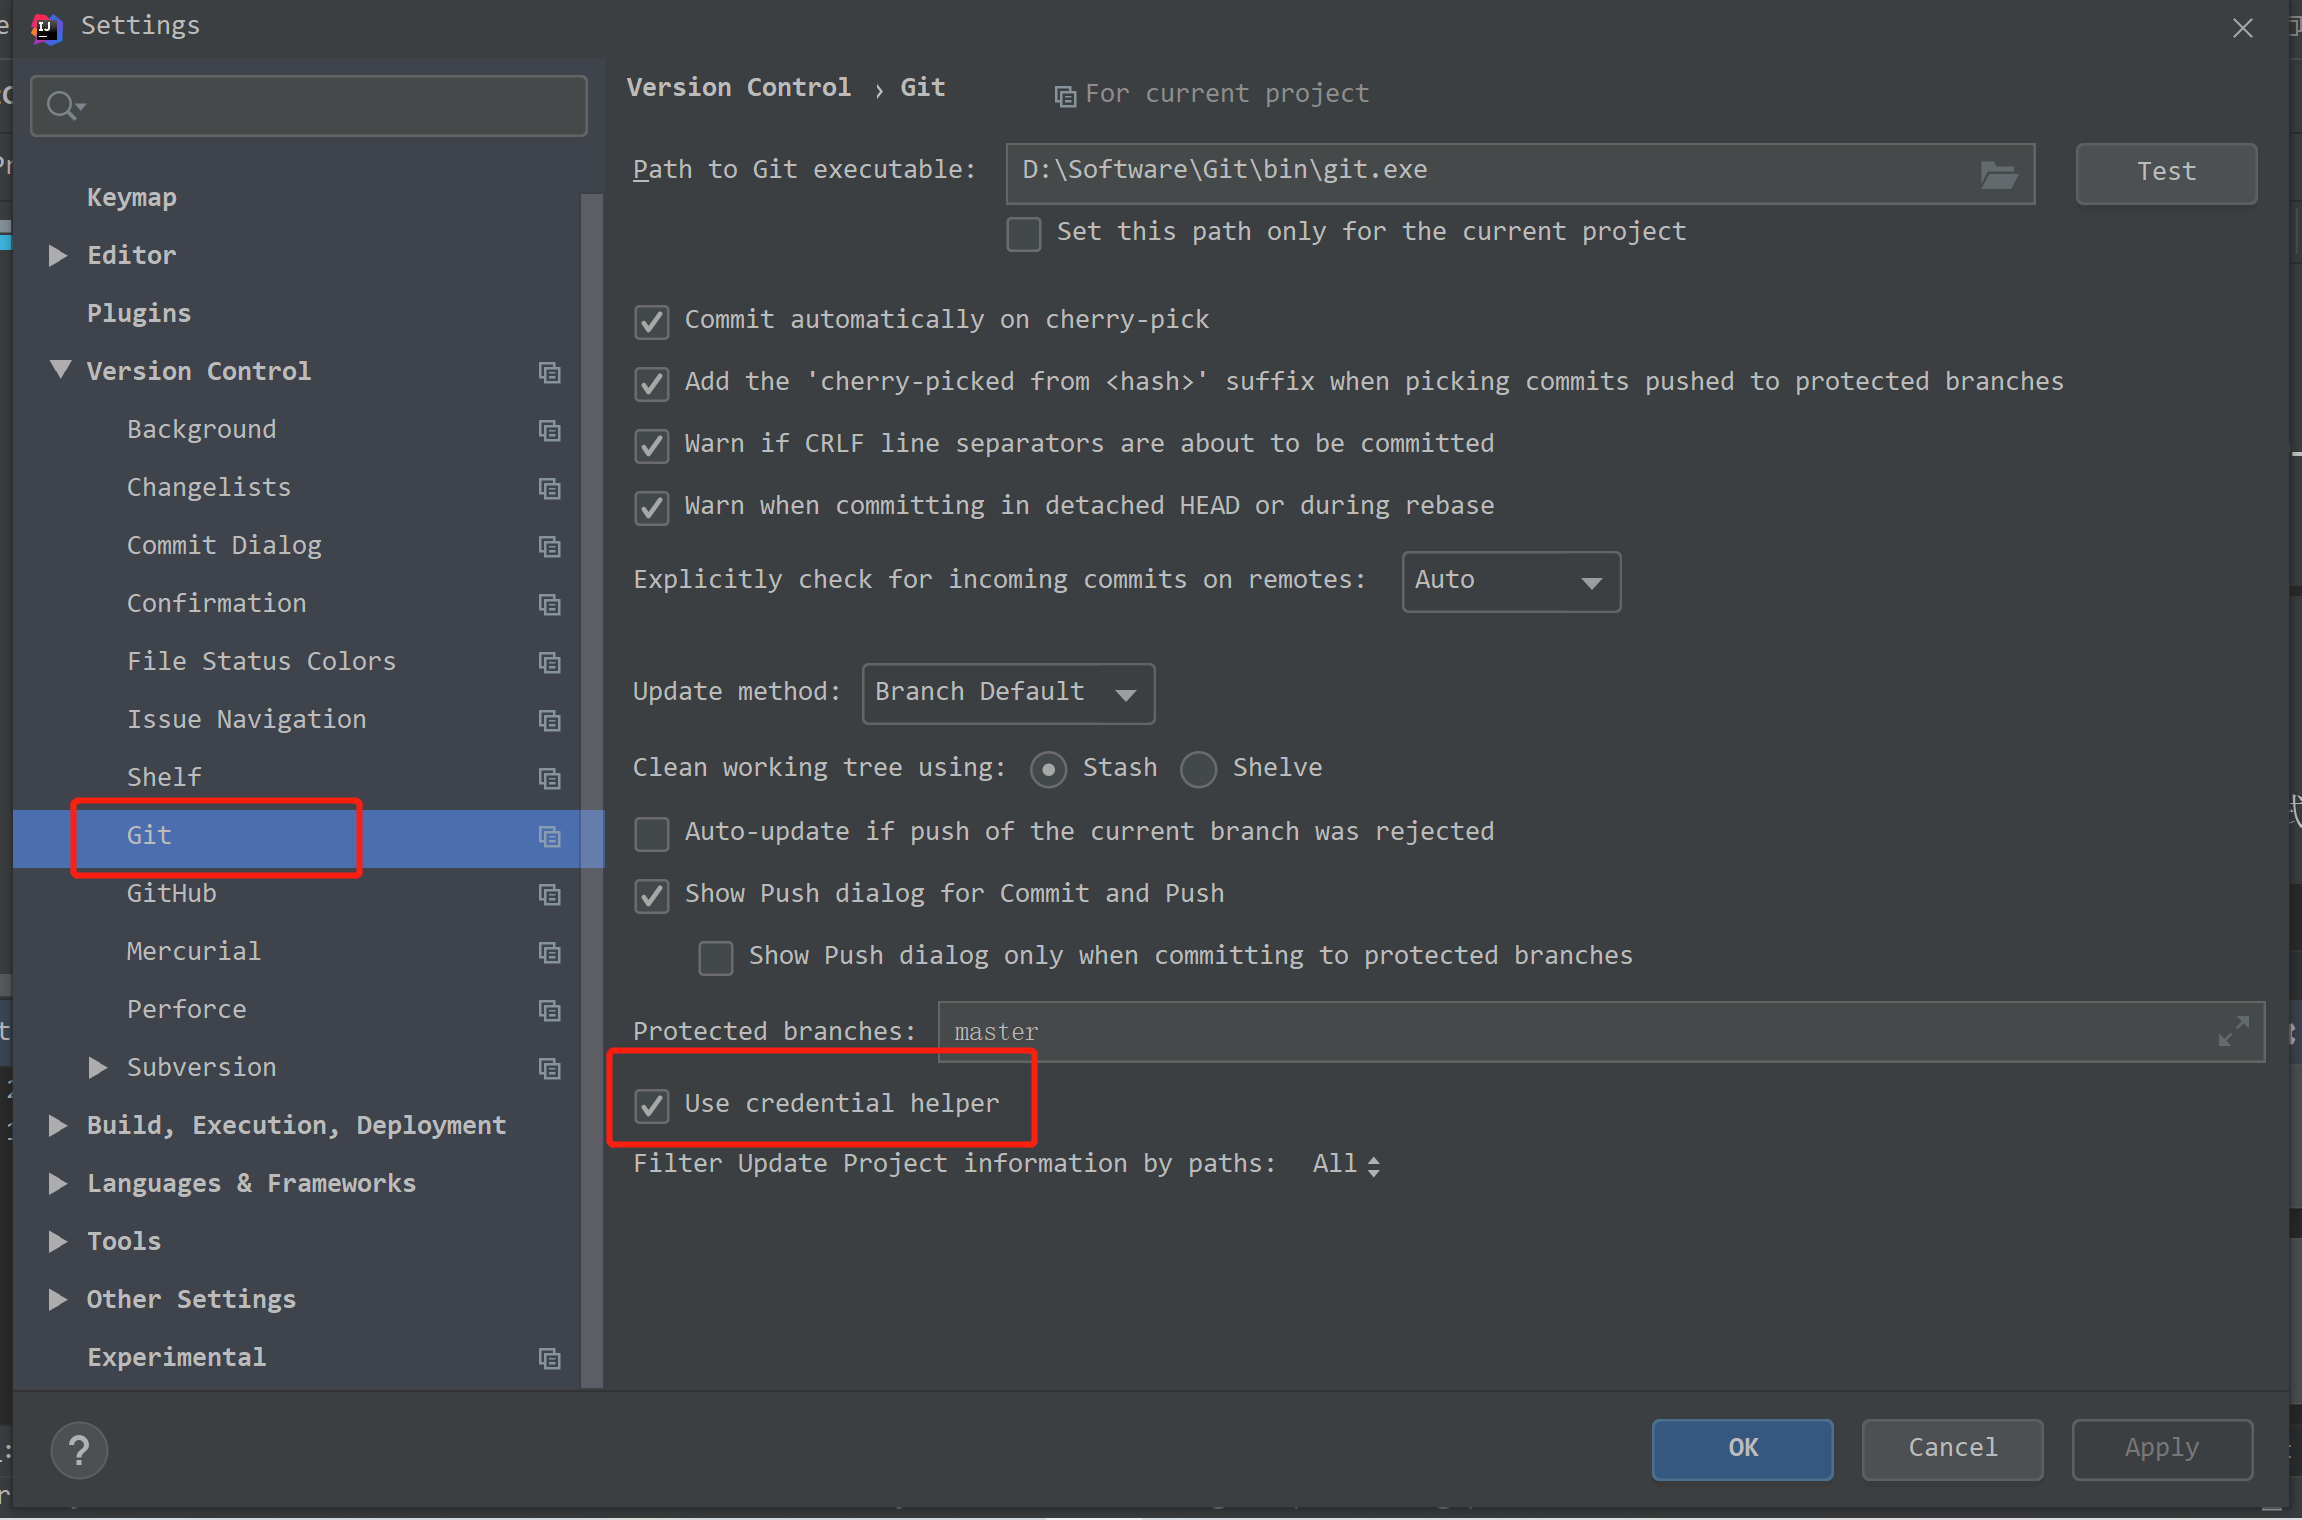Click the Cancel button
The width and height of the screenshot is (2302, 1520).
pos(1952,1449)
